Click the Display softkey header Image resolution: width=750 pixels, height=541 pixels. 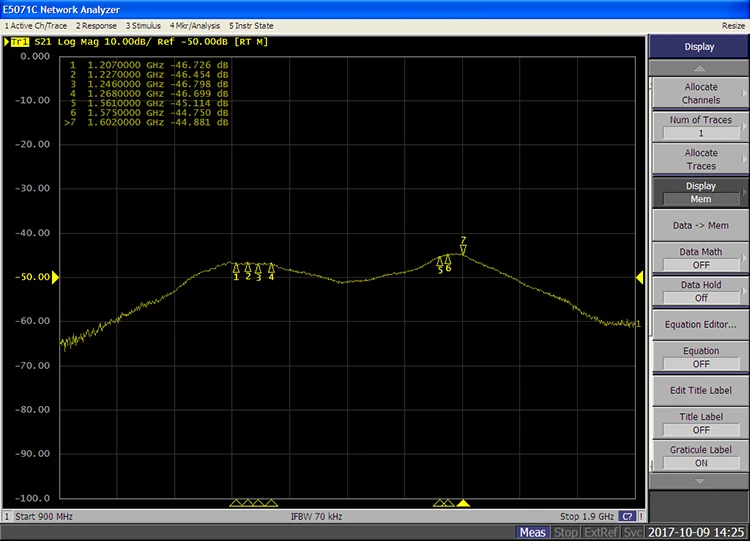[699, 47]
